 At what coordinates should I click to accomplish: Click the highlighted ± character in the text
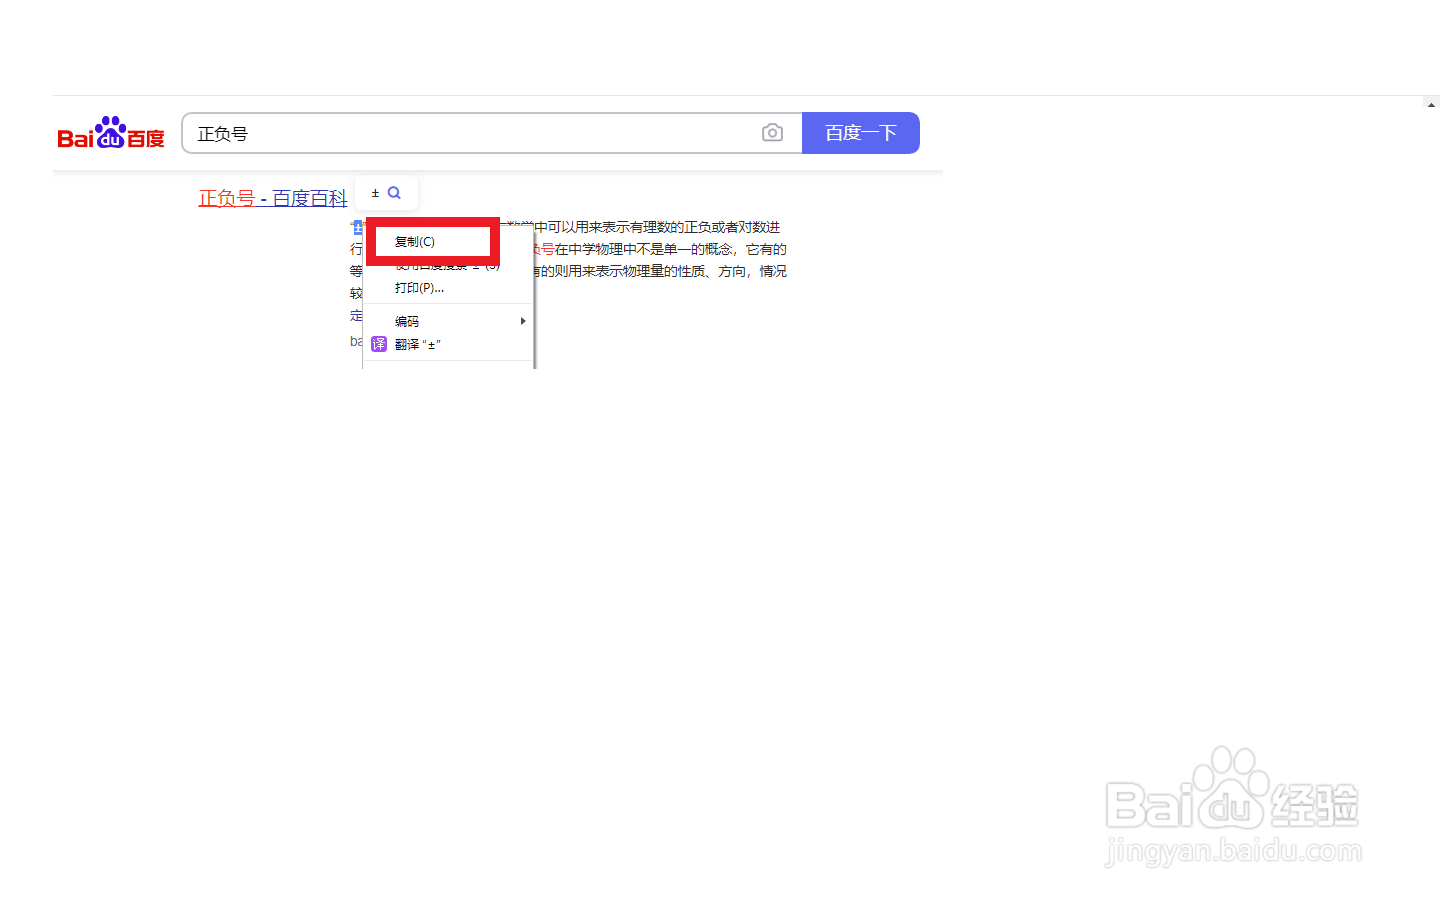coord(357,228)
